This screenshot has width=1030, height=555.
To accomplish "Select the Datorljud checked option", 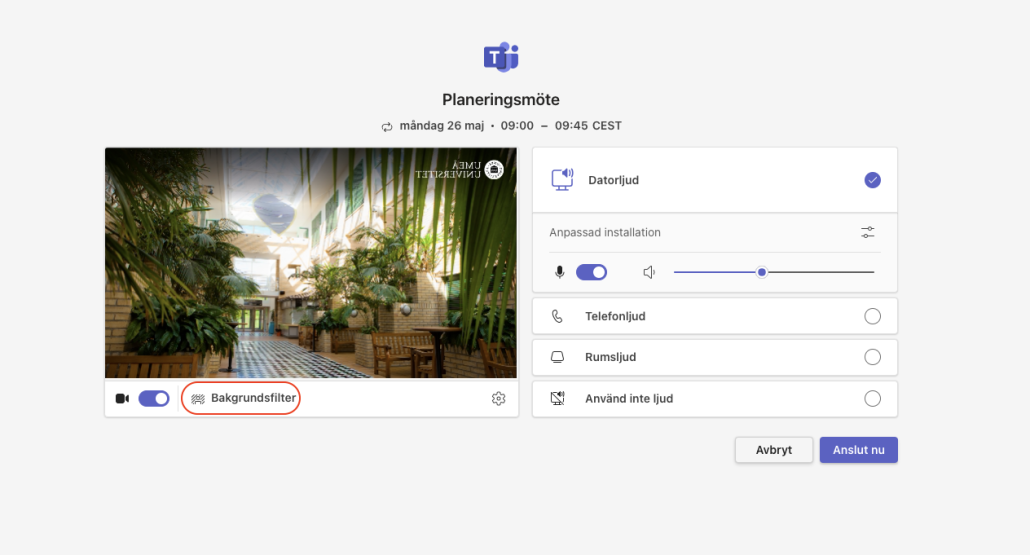I will [872, 180].
